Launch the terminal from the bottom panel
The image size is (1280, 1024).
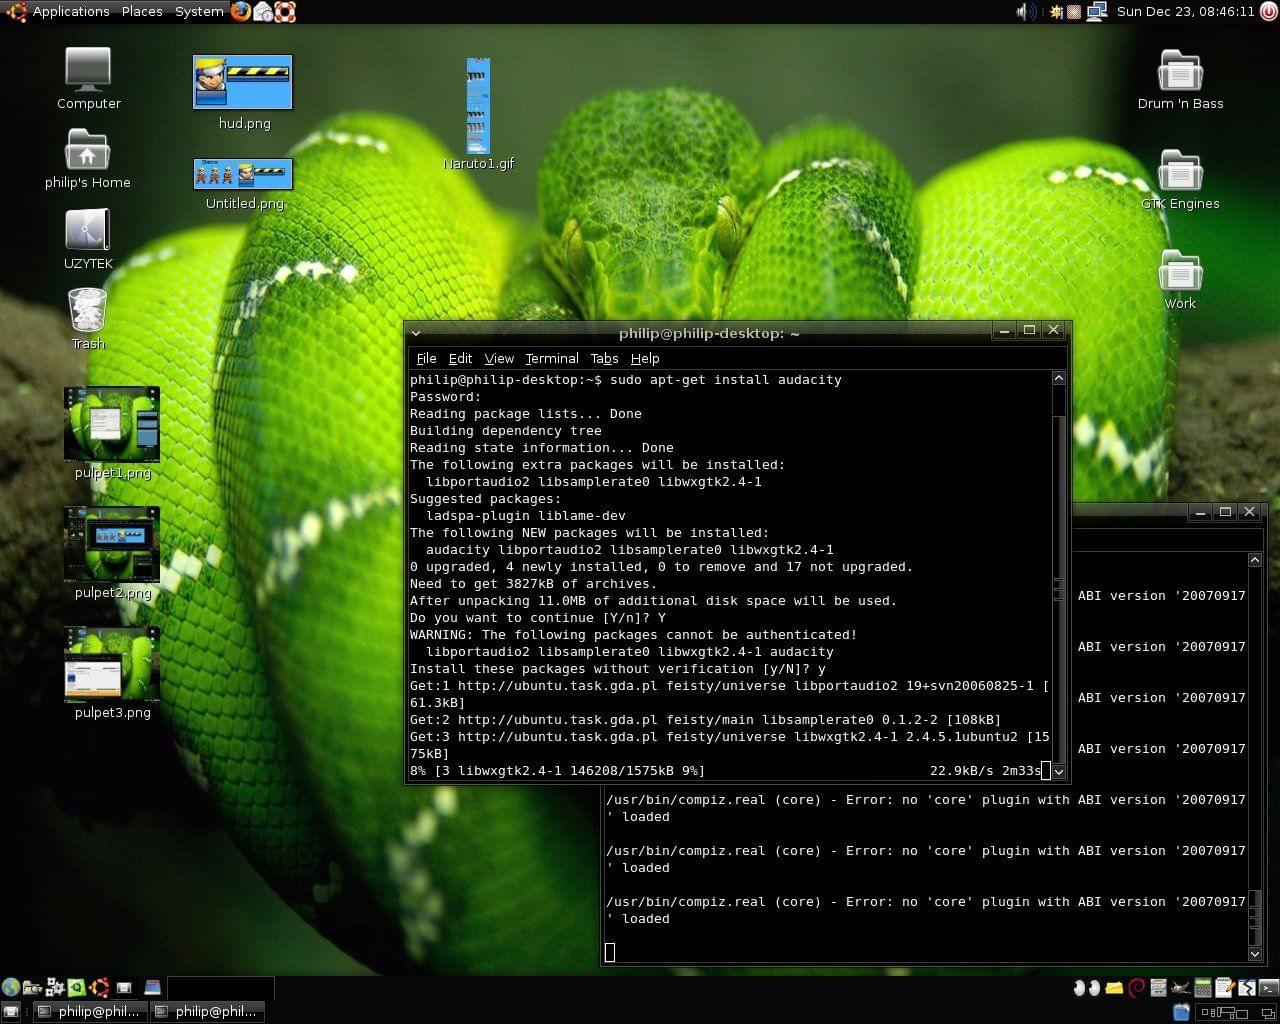point(1269,988)
